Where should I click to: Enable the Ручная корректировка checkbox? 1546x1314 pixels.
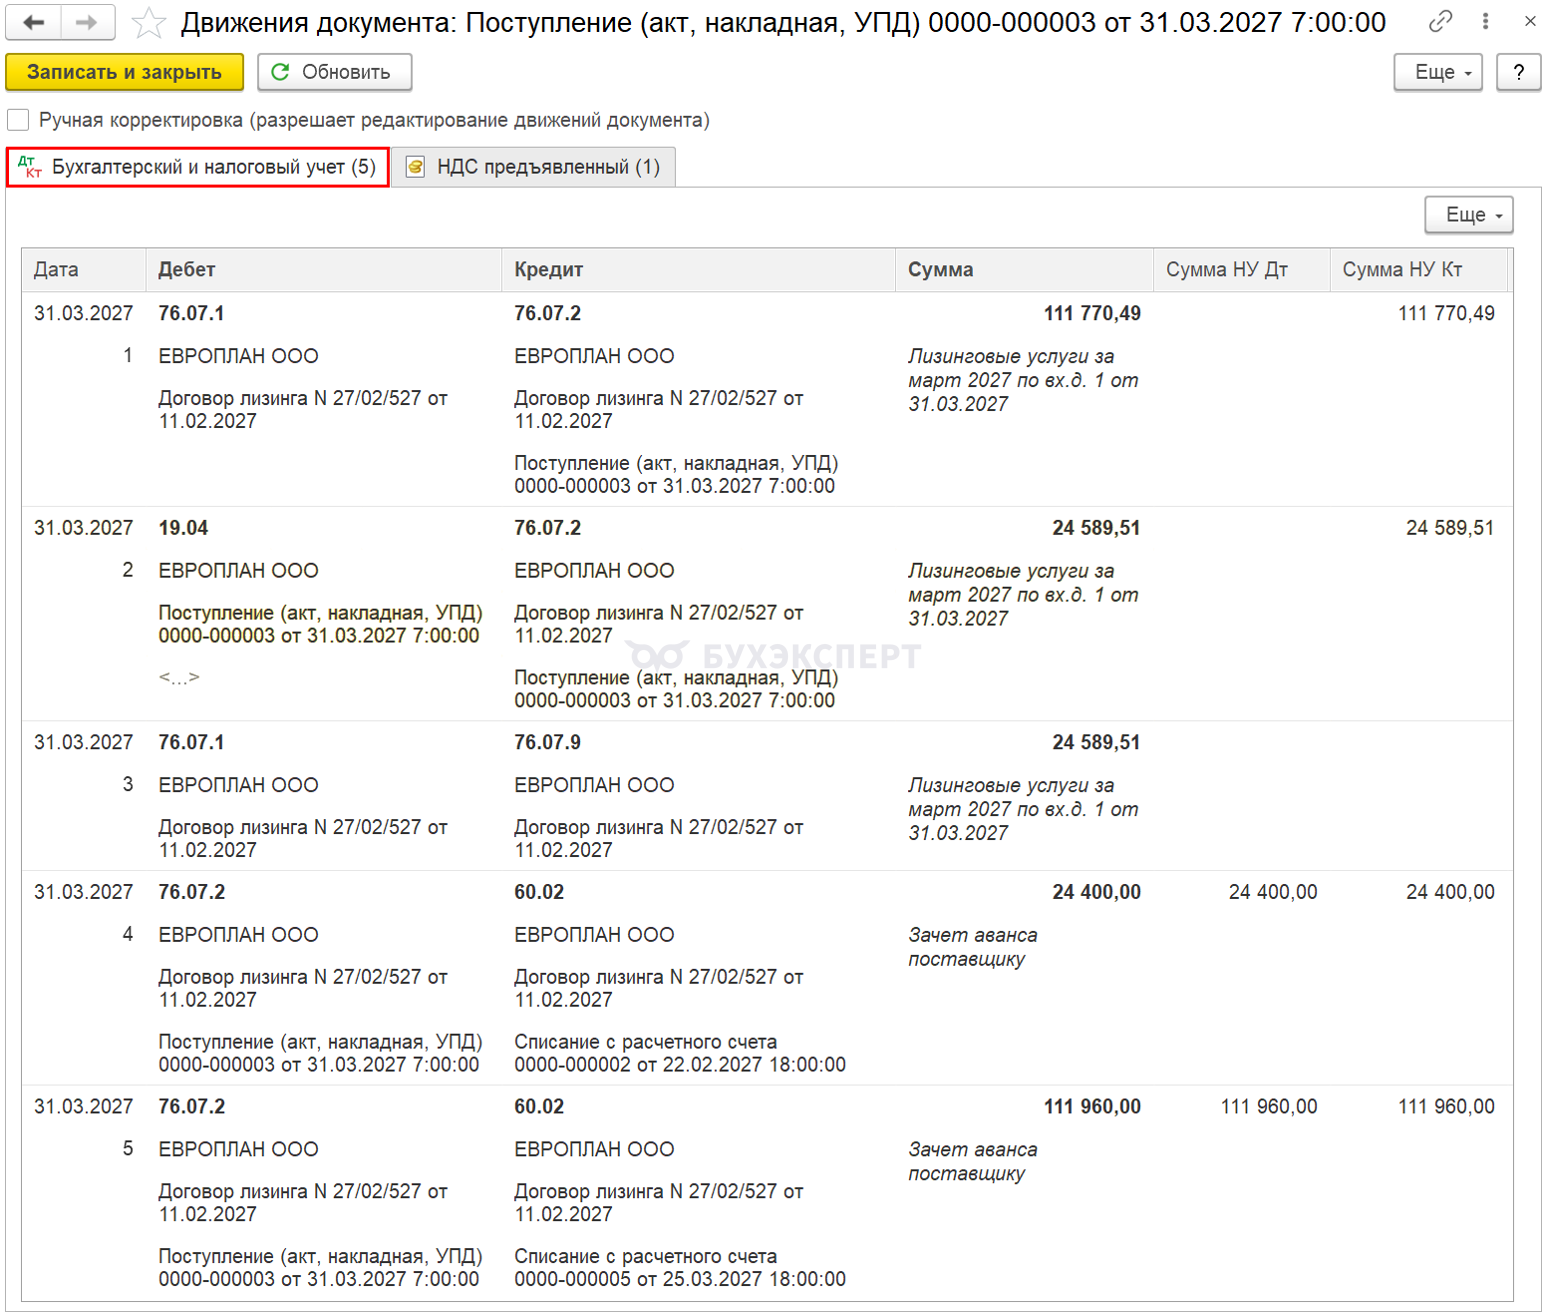(x=18, y=120)
